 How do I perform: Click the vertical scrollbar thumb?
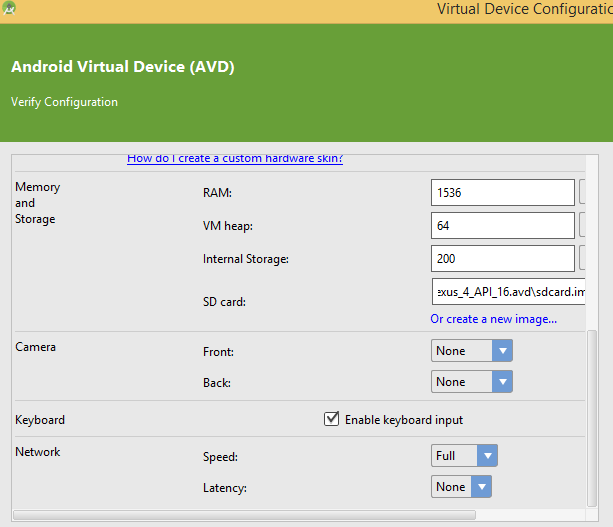592,420
